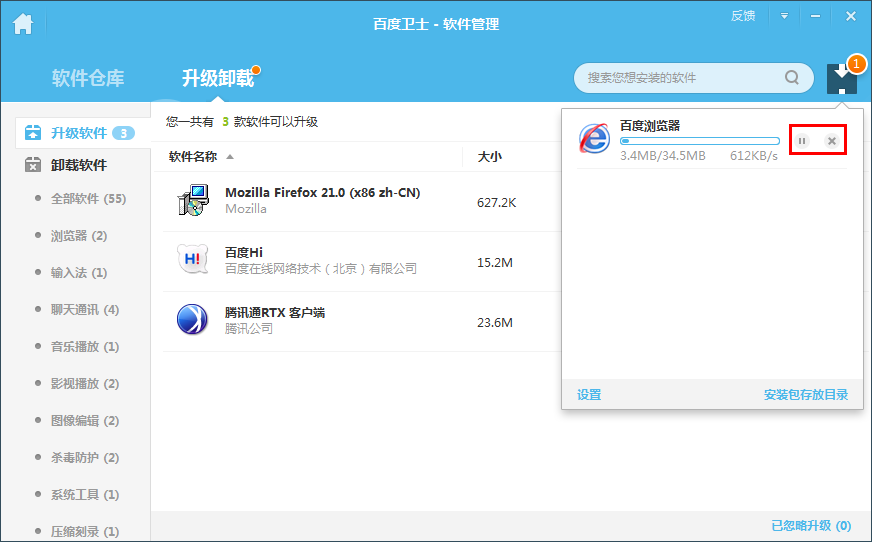Pause the 百度浏览器 download

802,141
